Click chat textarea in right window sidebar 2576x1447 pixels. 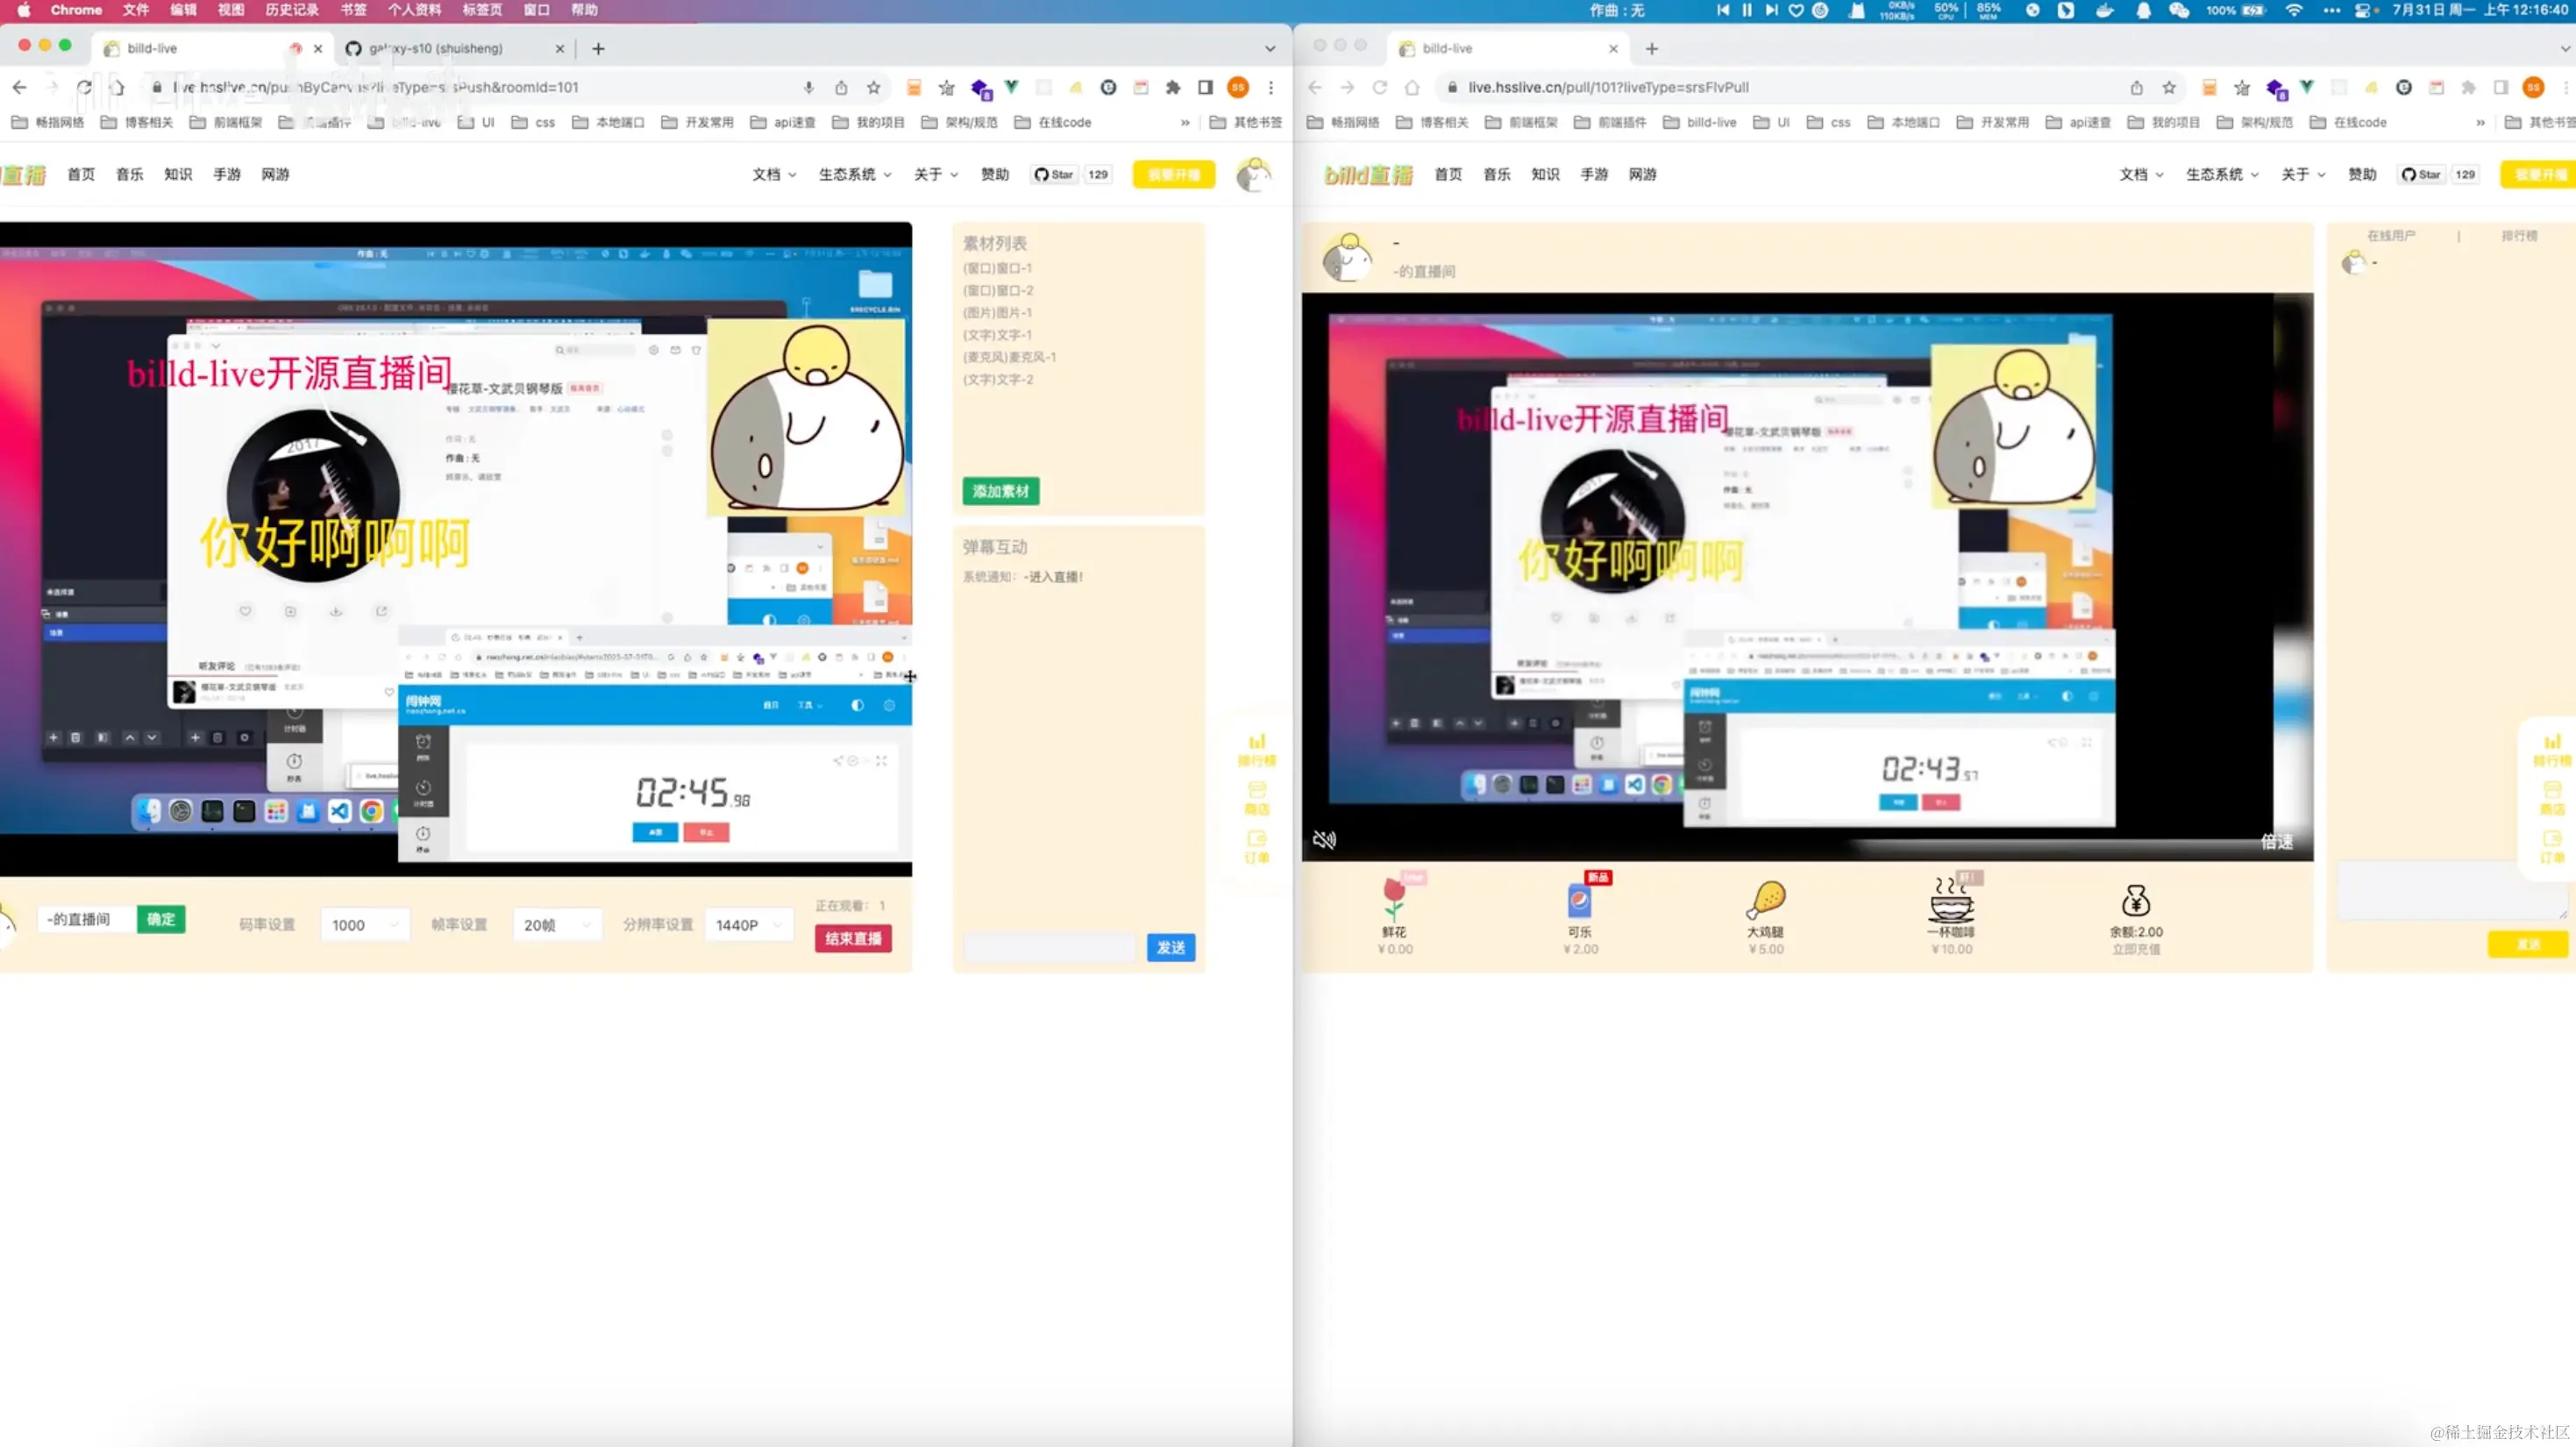2452,891
